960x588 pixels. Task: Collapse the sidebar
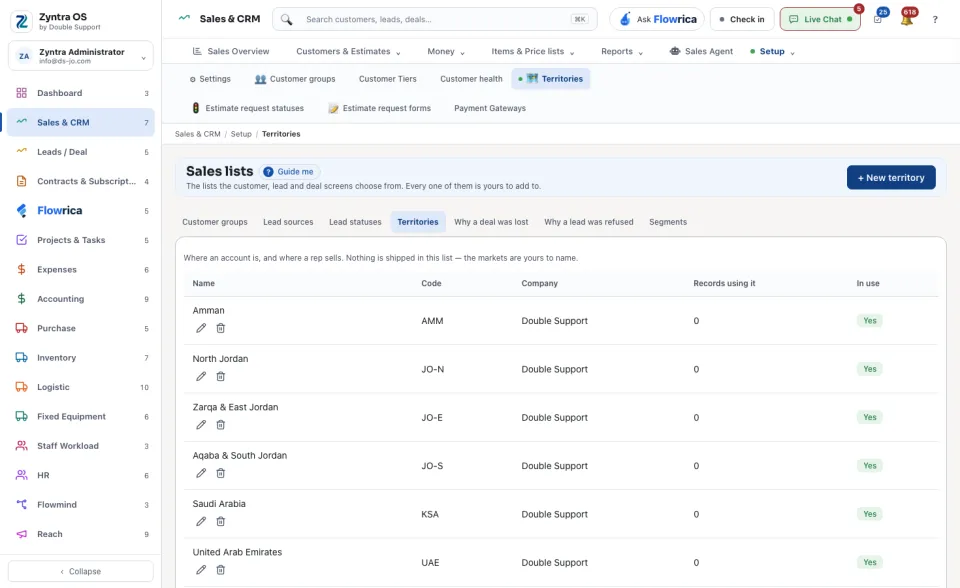81,571
